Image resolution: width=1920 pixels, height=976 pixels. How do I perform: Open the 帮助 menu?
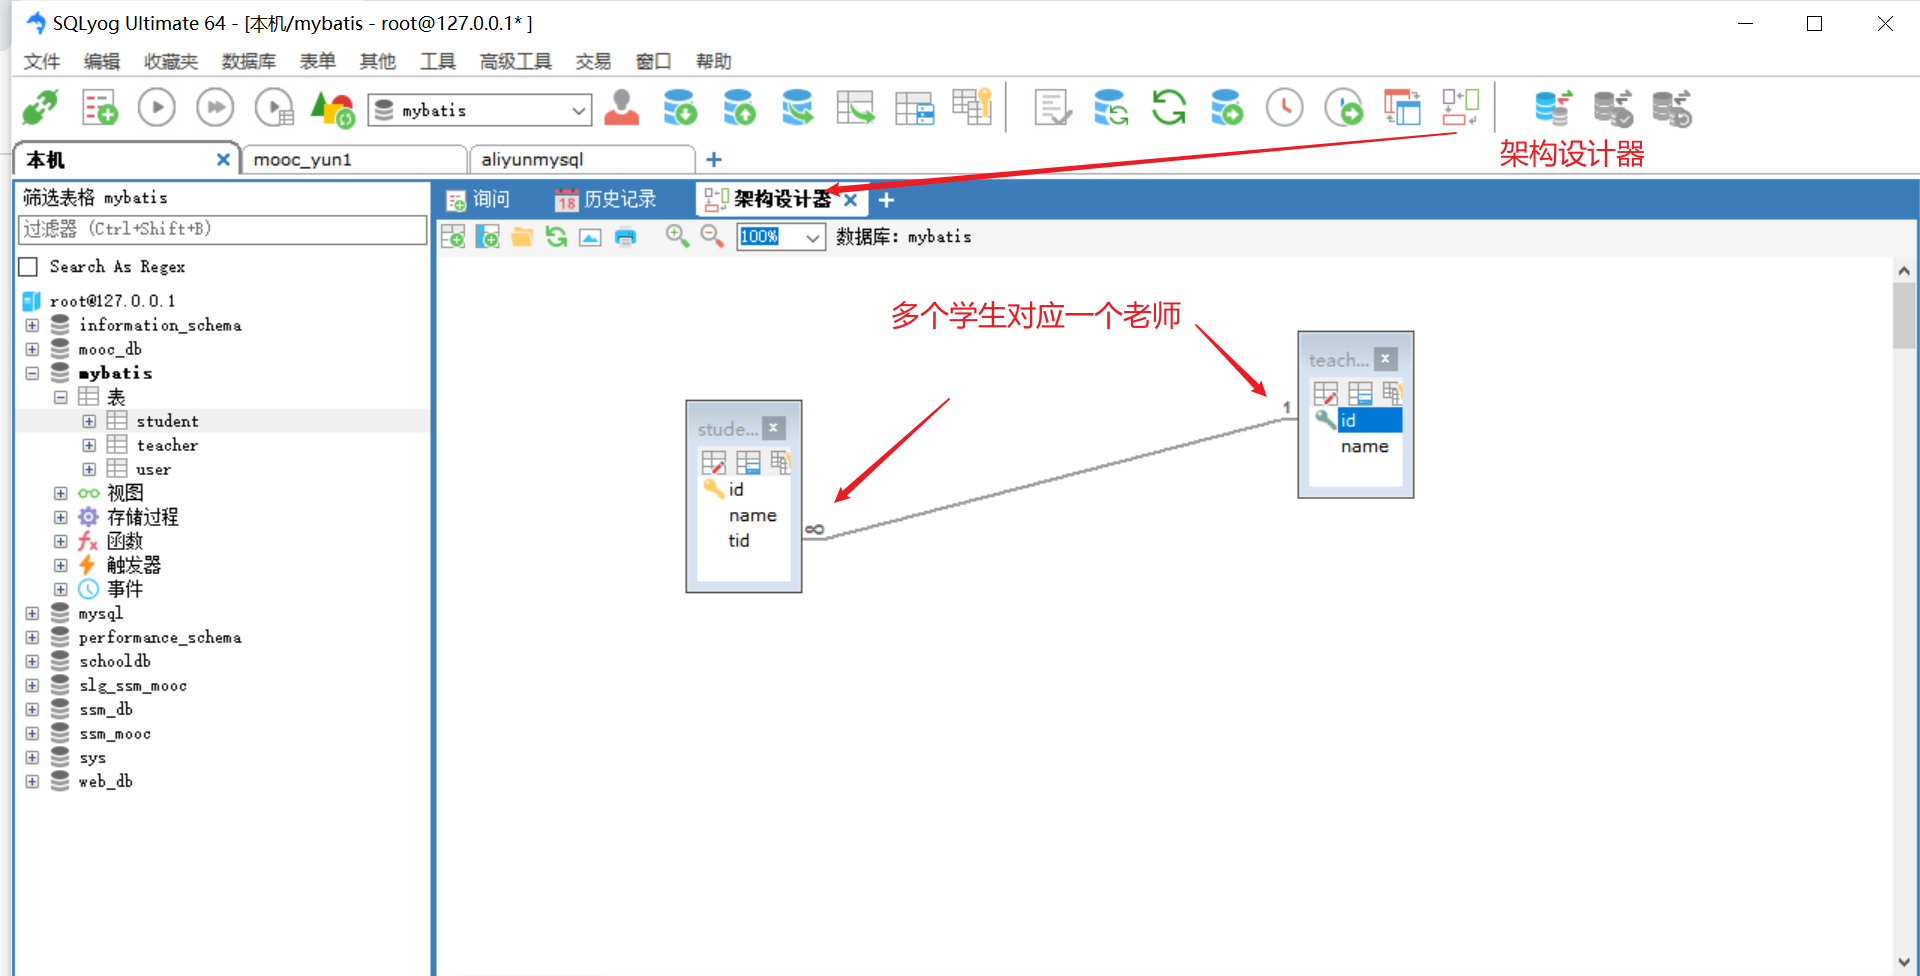[714, 61]
